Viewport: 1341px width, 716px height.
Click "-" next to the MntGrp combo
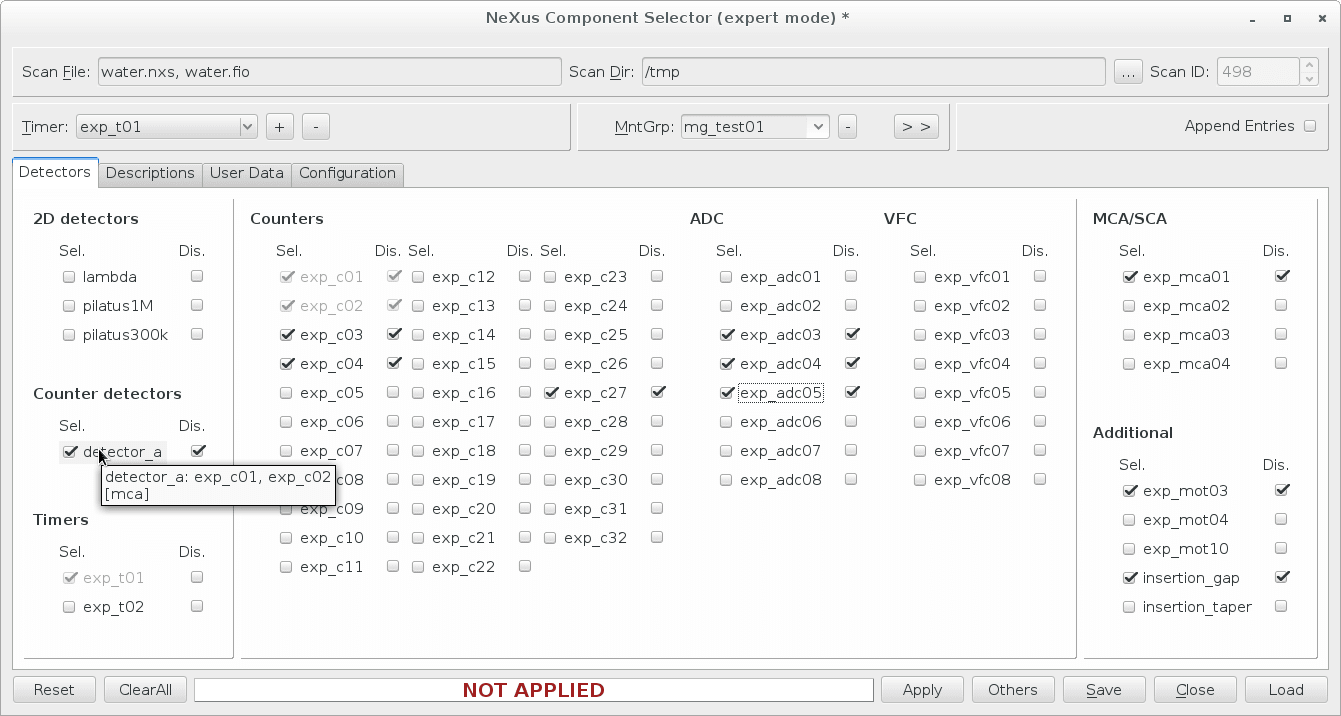(847, 126)
